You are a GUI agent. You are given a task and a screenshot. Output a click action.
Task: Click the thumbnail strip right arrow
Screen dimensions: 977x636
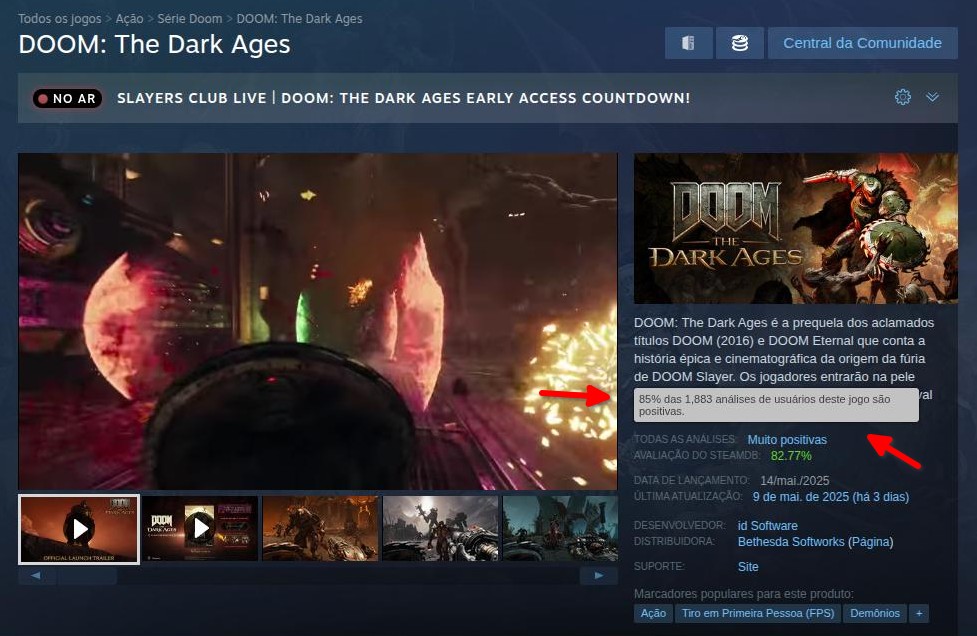click(x=599, y=576)
